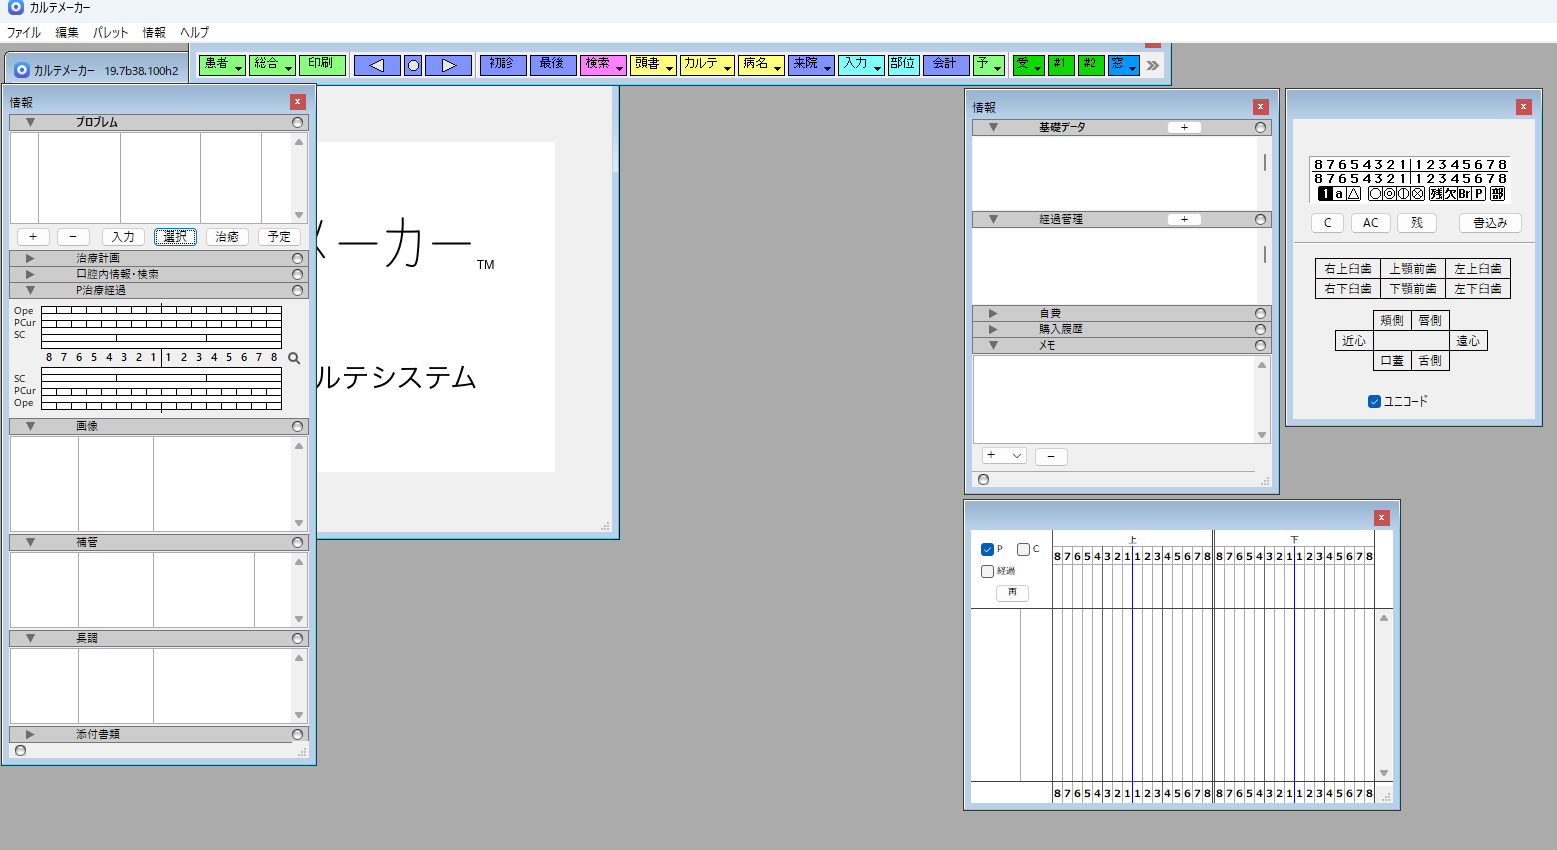Select the Br bridge symbol in tooth palette

(x=1464, y=194)
